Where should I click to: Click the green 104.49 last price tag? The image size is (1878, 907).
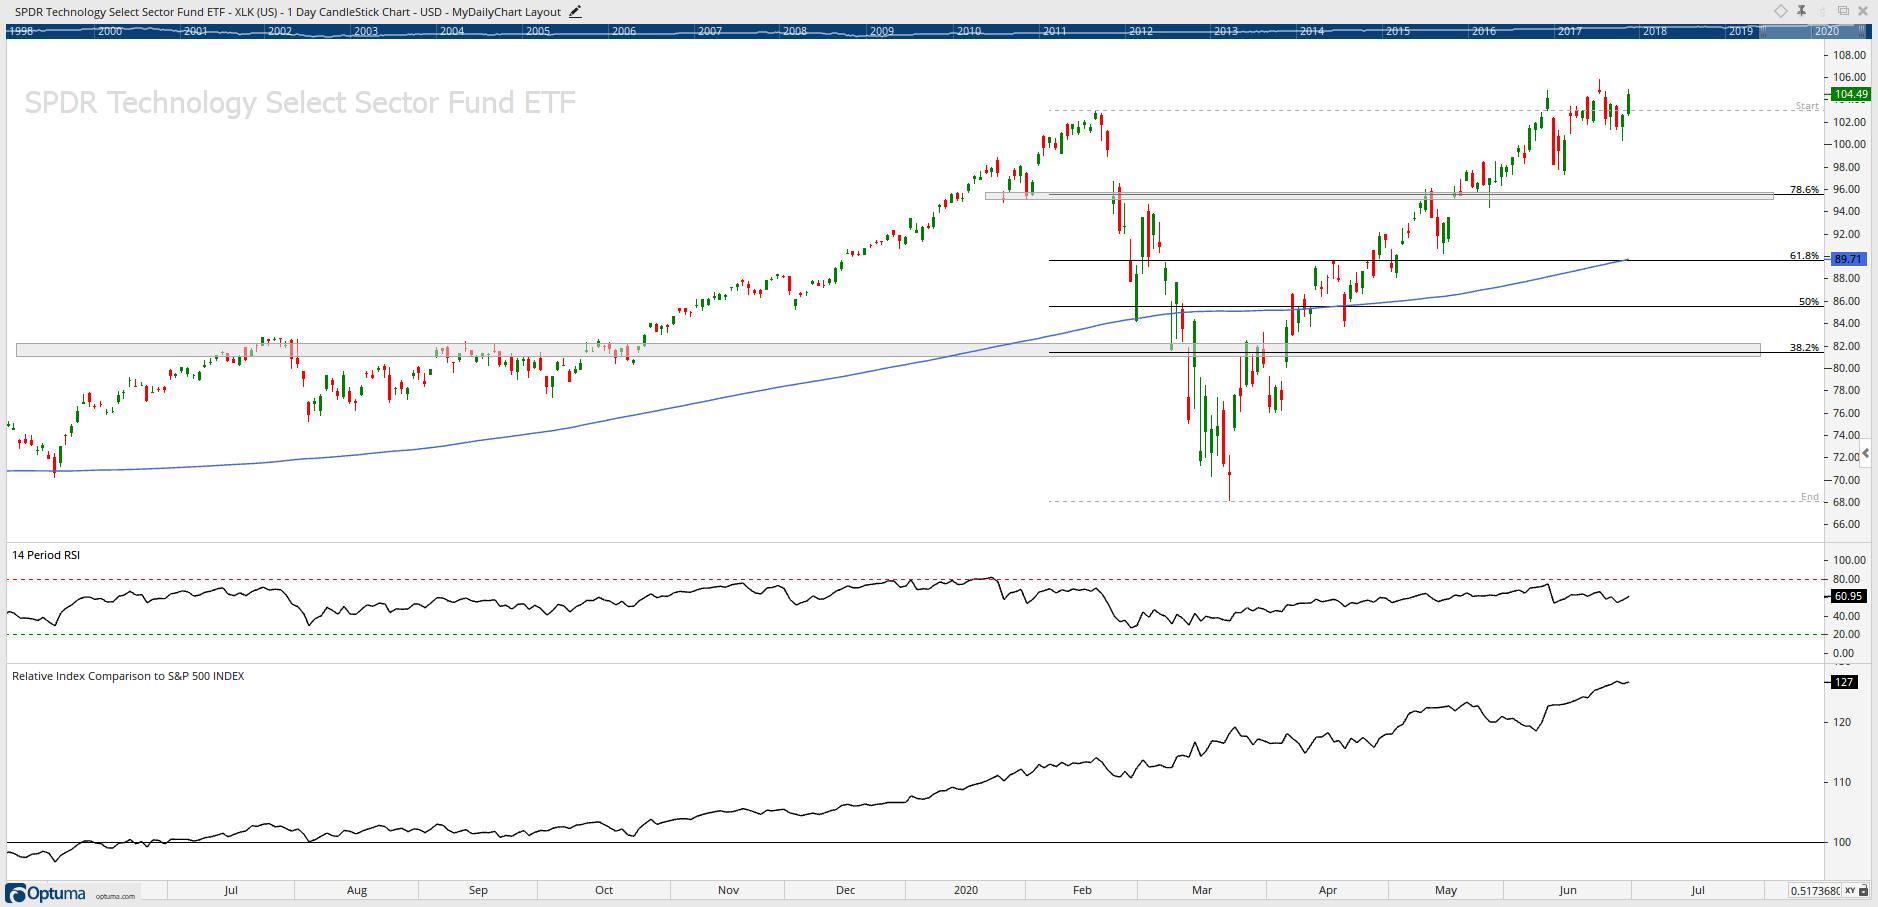click(x=1850, y=94)
